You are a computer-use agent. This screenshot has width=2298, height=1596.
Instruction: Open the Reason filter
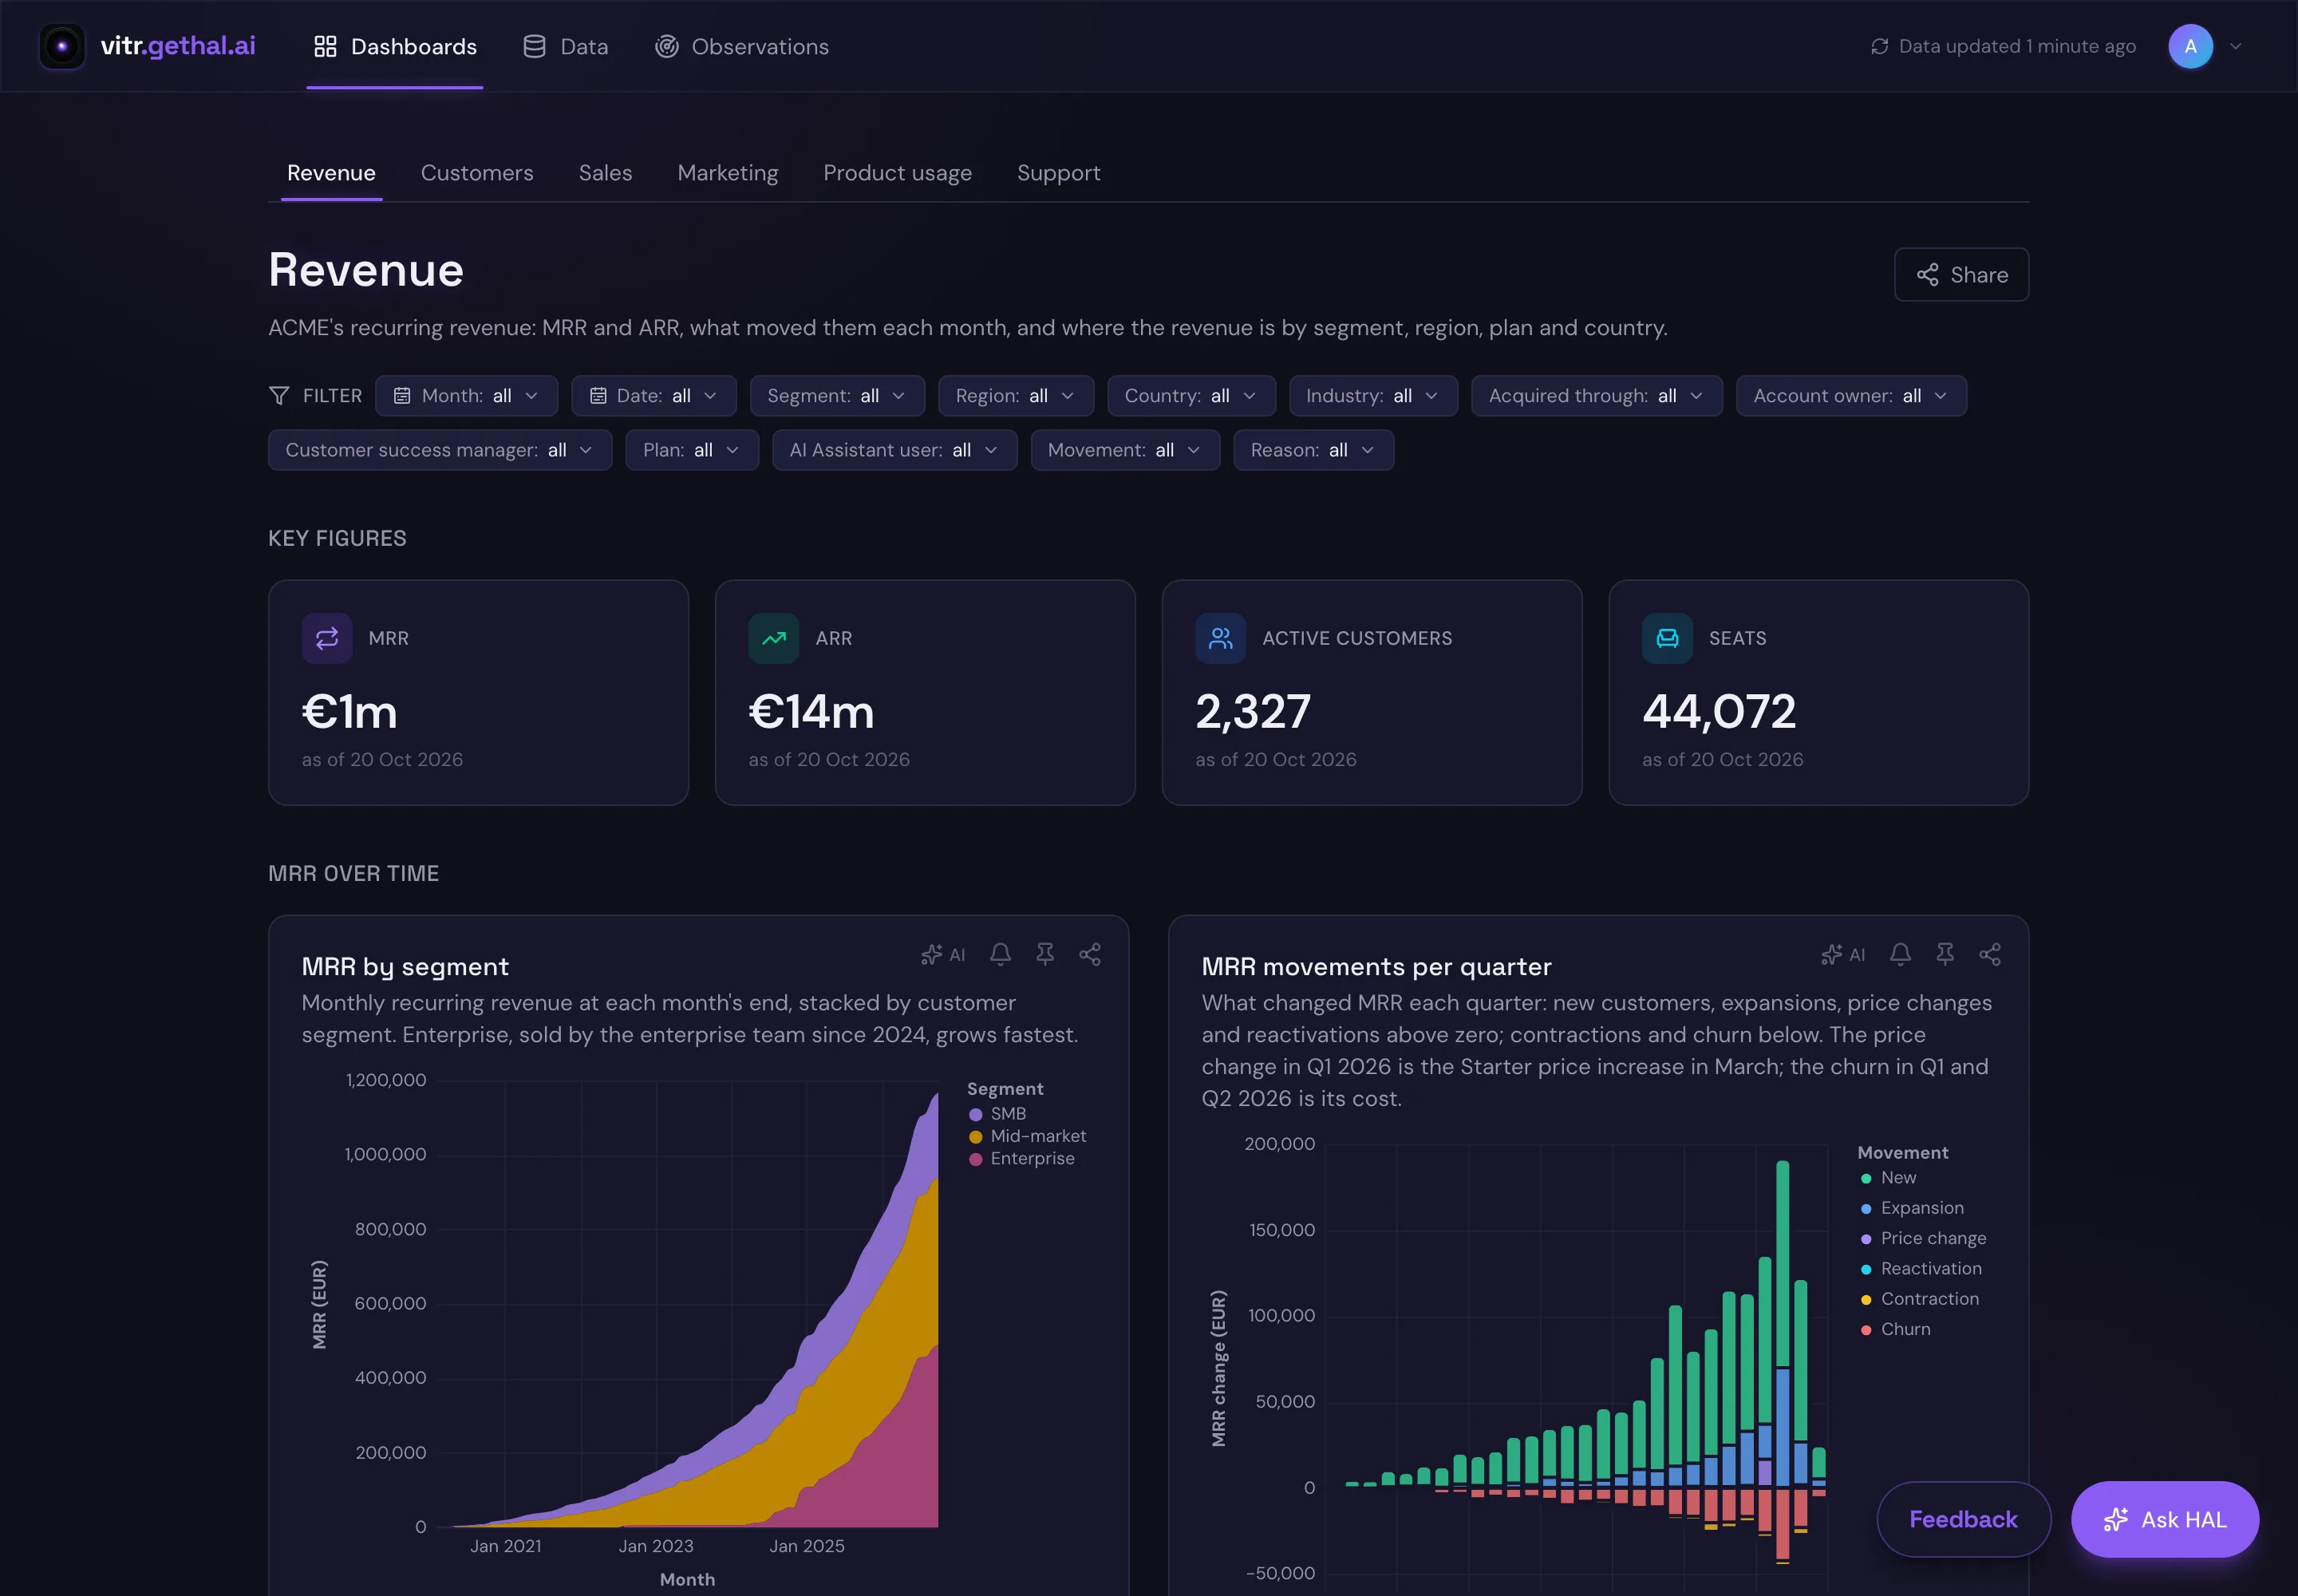(1313, 450)
